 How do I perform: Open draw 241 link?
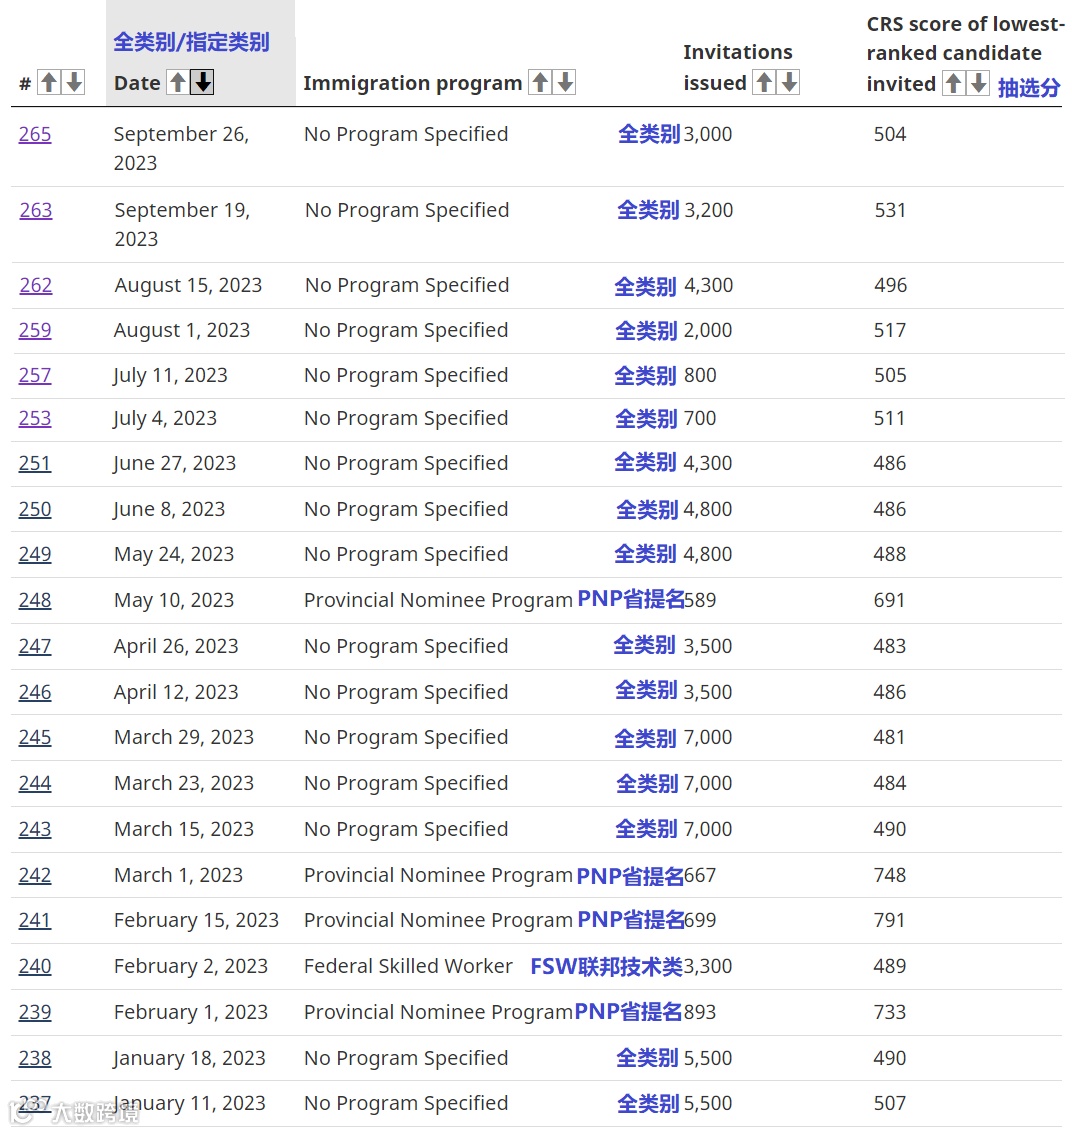click(35, 920)
